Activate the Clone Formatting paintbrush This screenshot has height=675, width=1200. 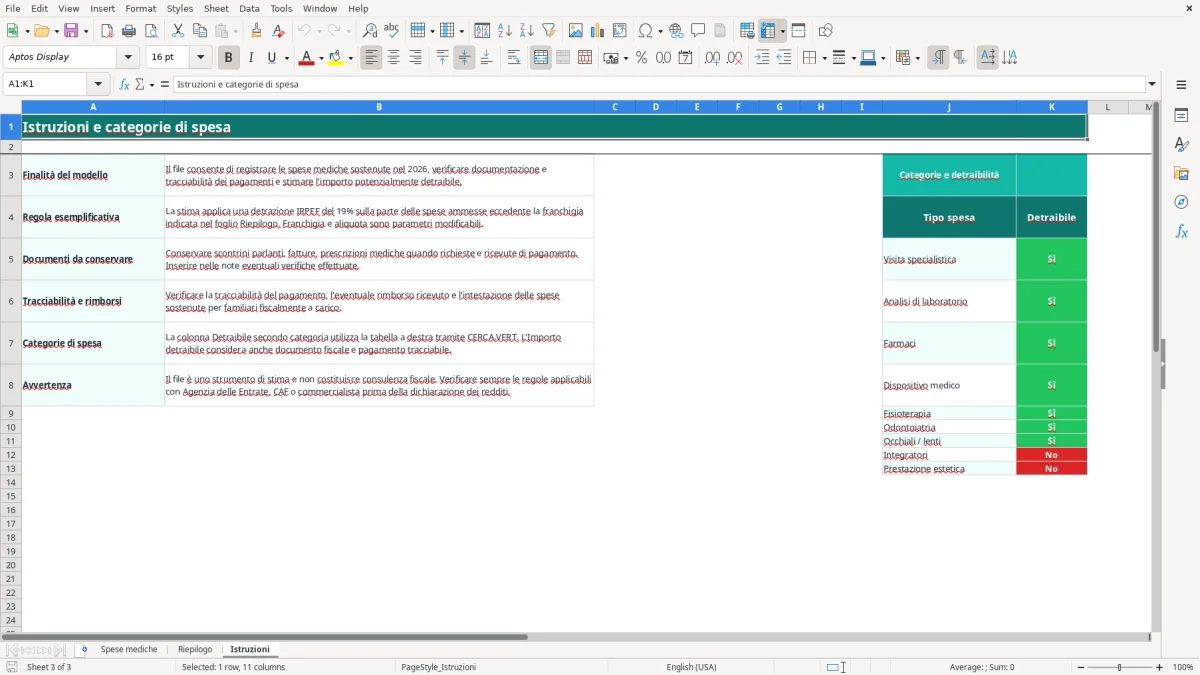[x=256, y=31]
